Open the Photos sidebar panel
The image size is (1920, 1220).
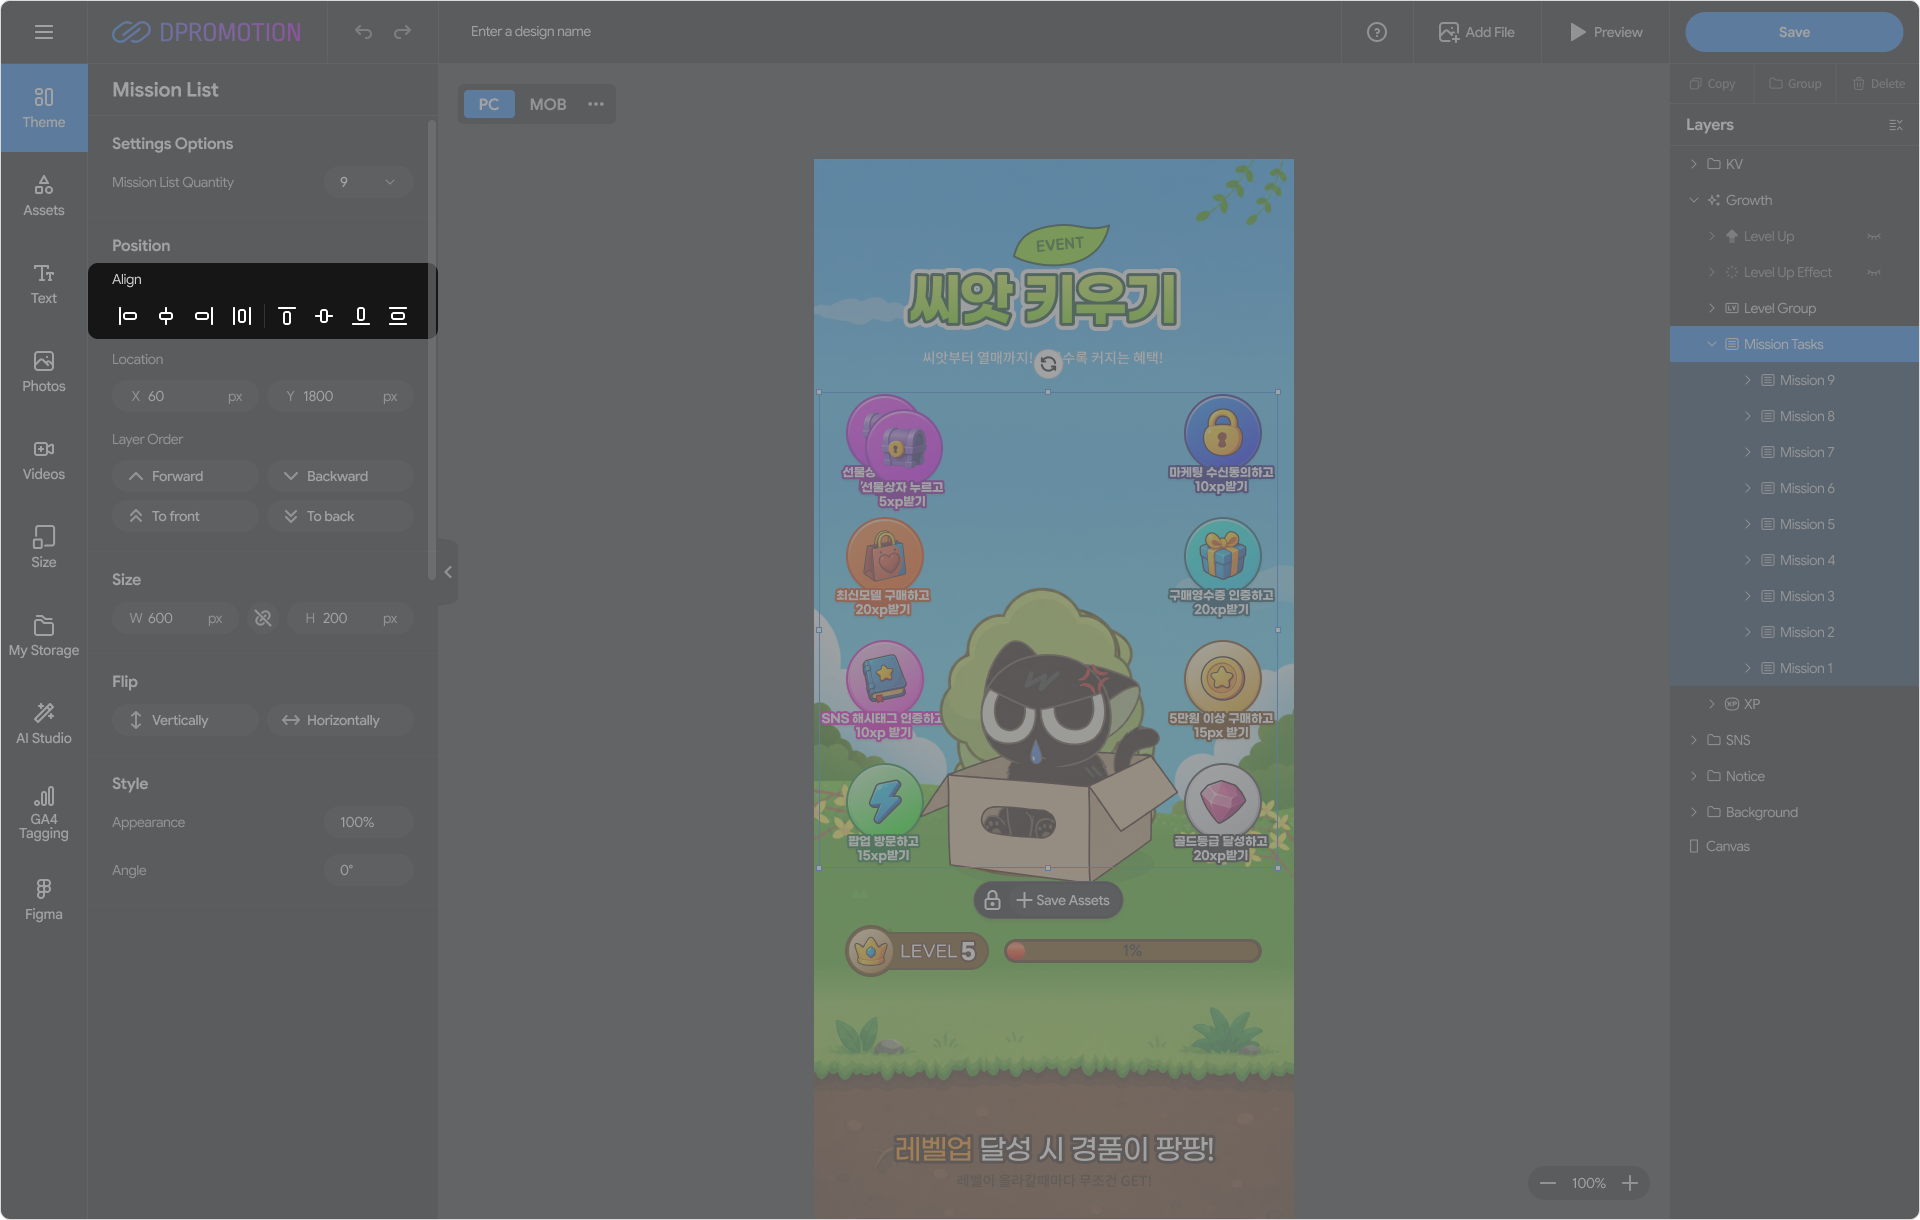coord(44,372)
